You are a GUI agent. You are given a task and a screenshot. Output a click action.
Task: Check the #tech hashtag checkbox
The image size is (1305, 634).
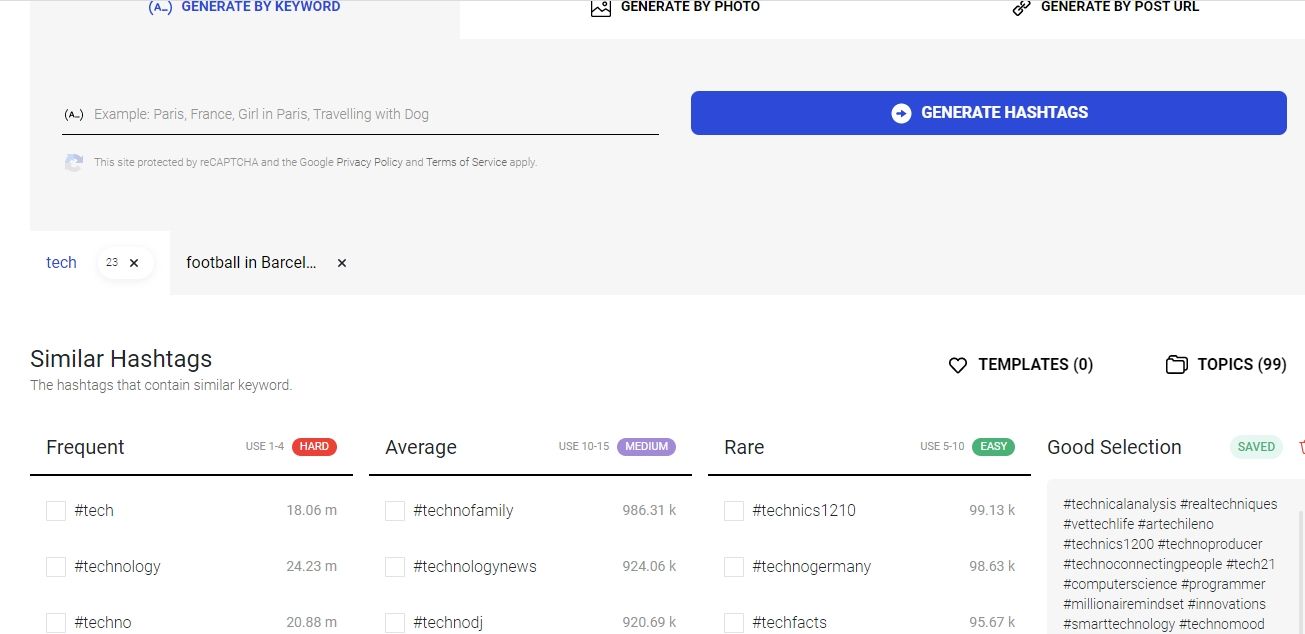click(x=56, y=511)
